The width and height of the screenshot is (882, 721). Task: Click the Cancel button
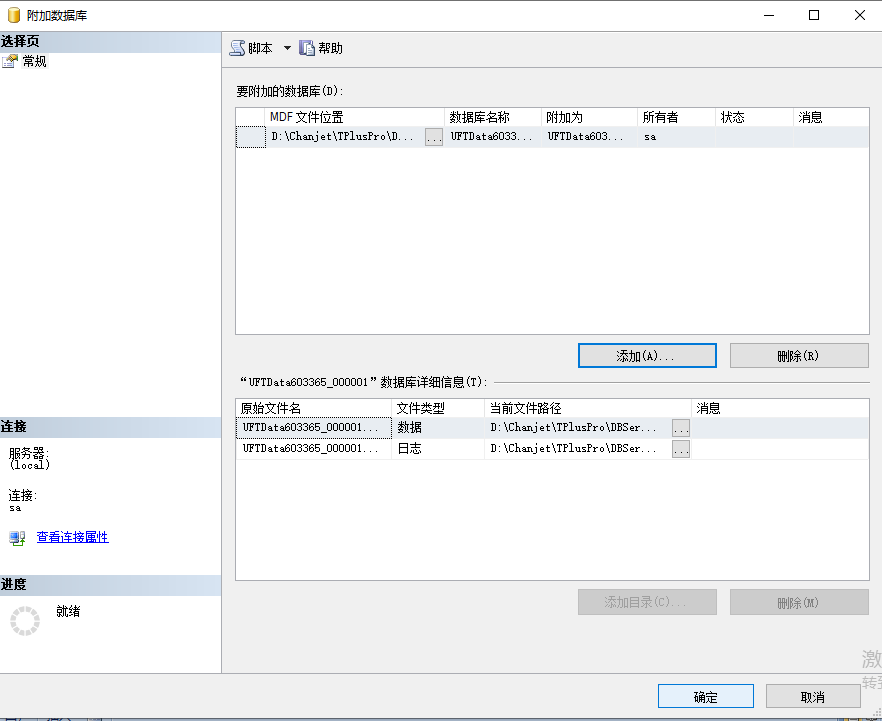[812, 696]
